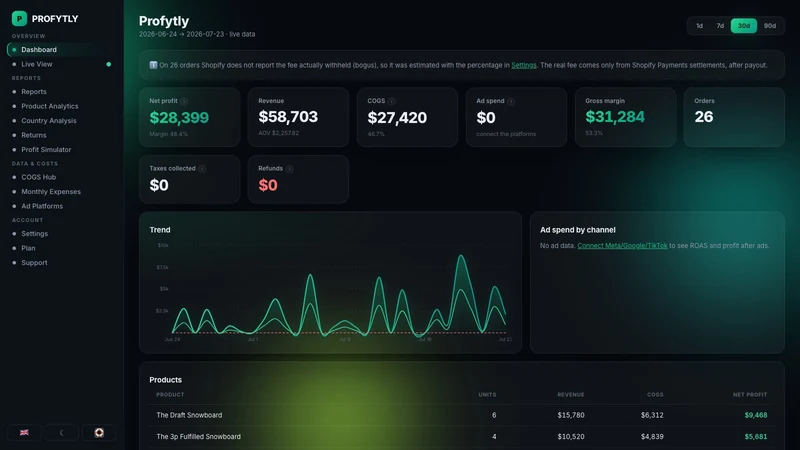Open the Plan page
This screenshot has width=800, height=450.
(x=61, y=248)
